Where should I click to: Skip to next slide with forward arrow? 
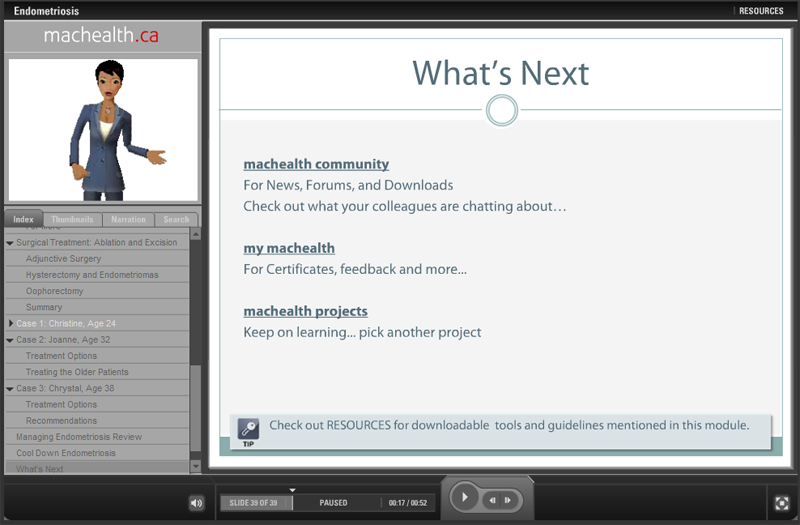pyautogui.click(x=508, y=500)
